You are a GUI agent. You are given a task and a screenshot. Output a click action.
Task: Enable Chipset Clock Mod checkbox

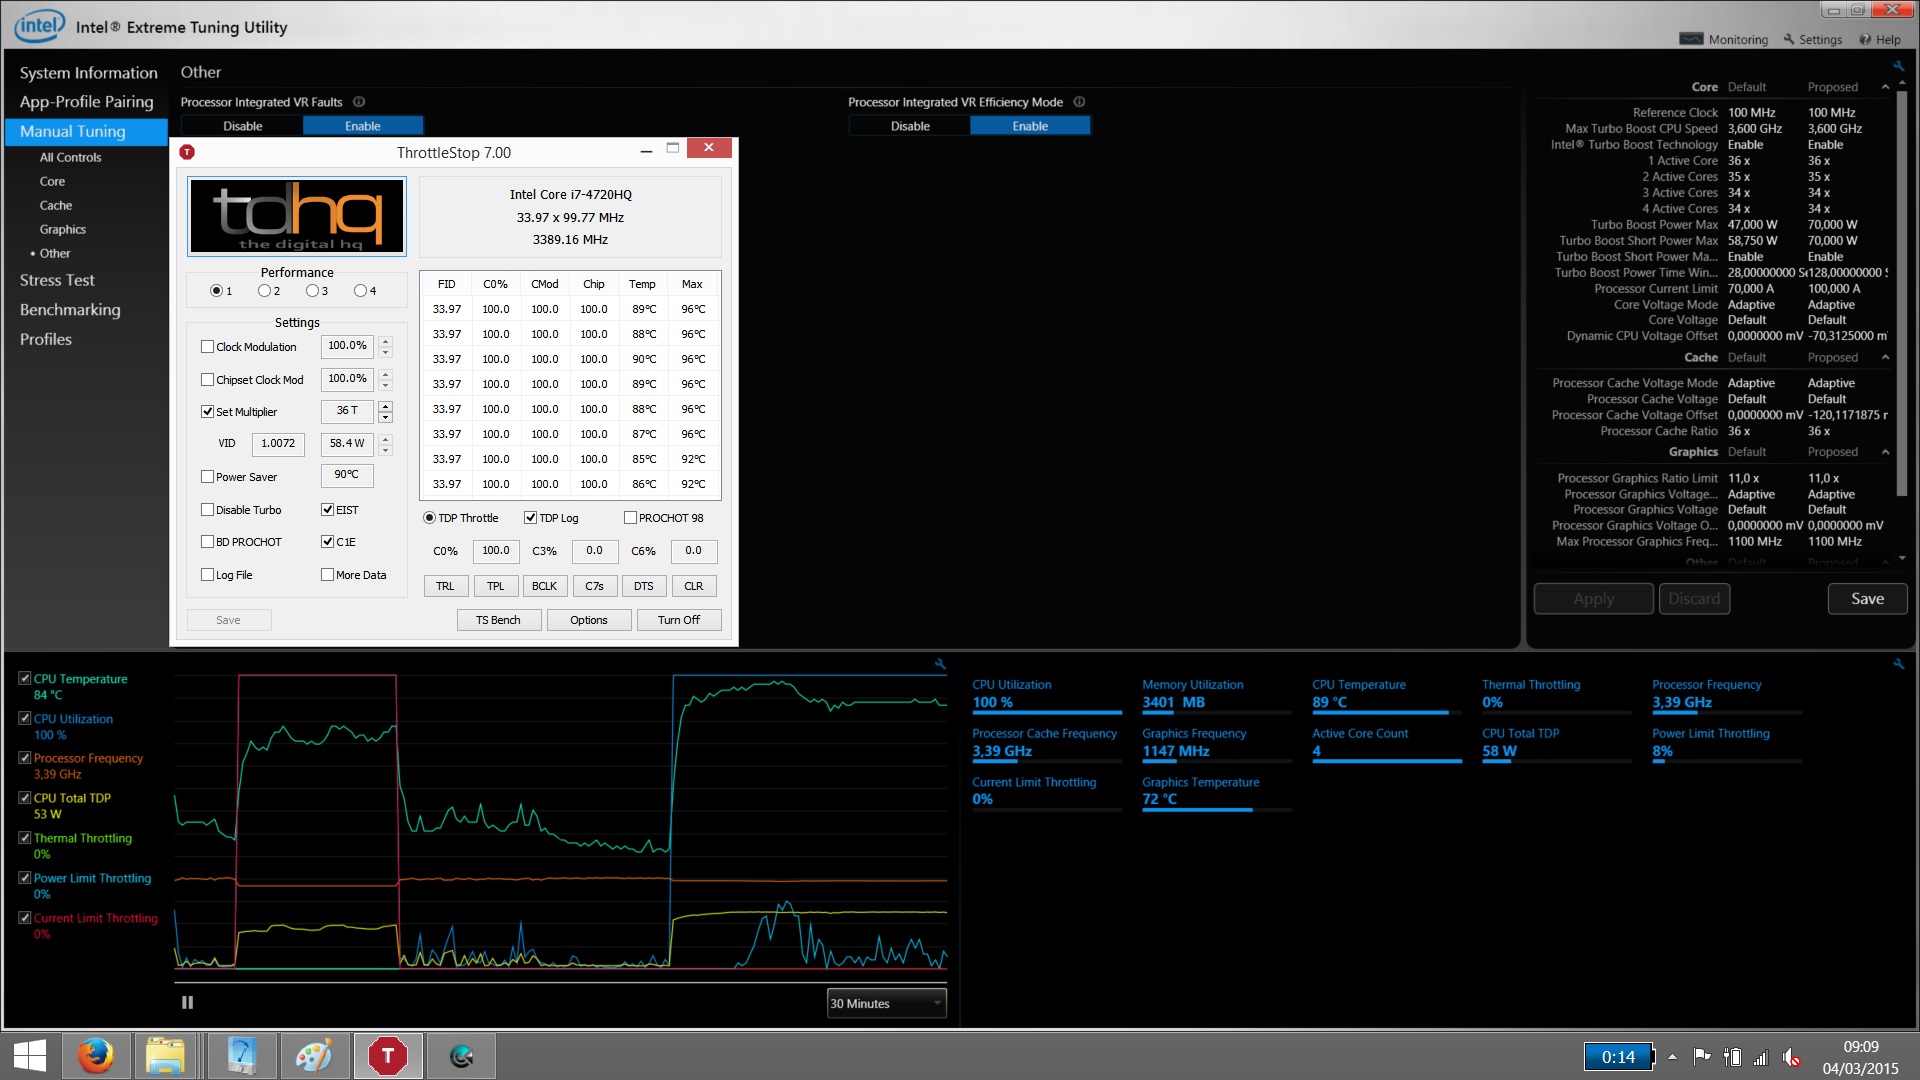[x=207, y=380]
